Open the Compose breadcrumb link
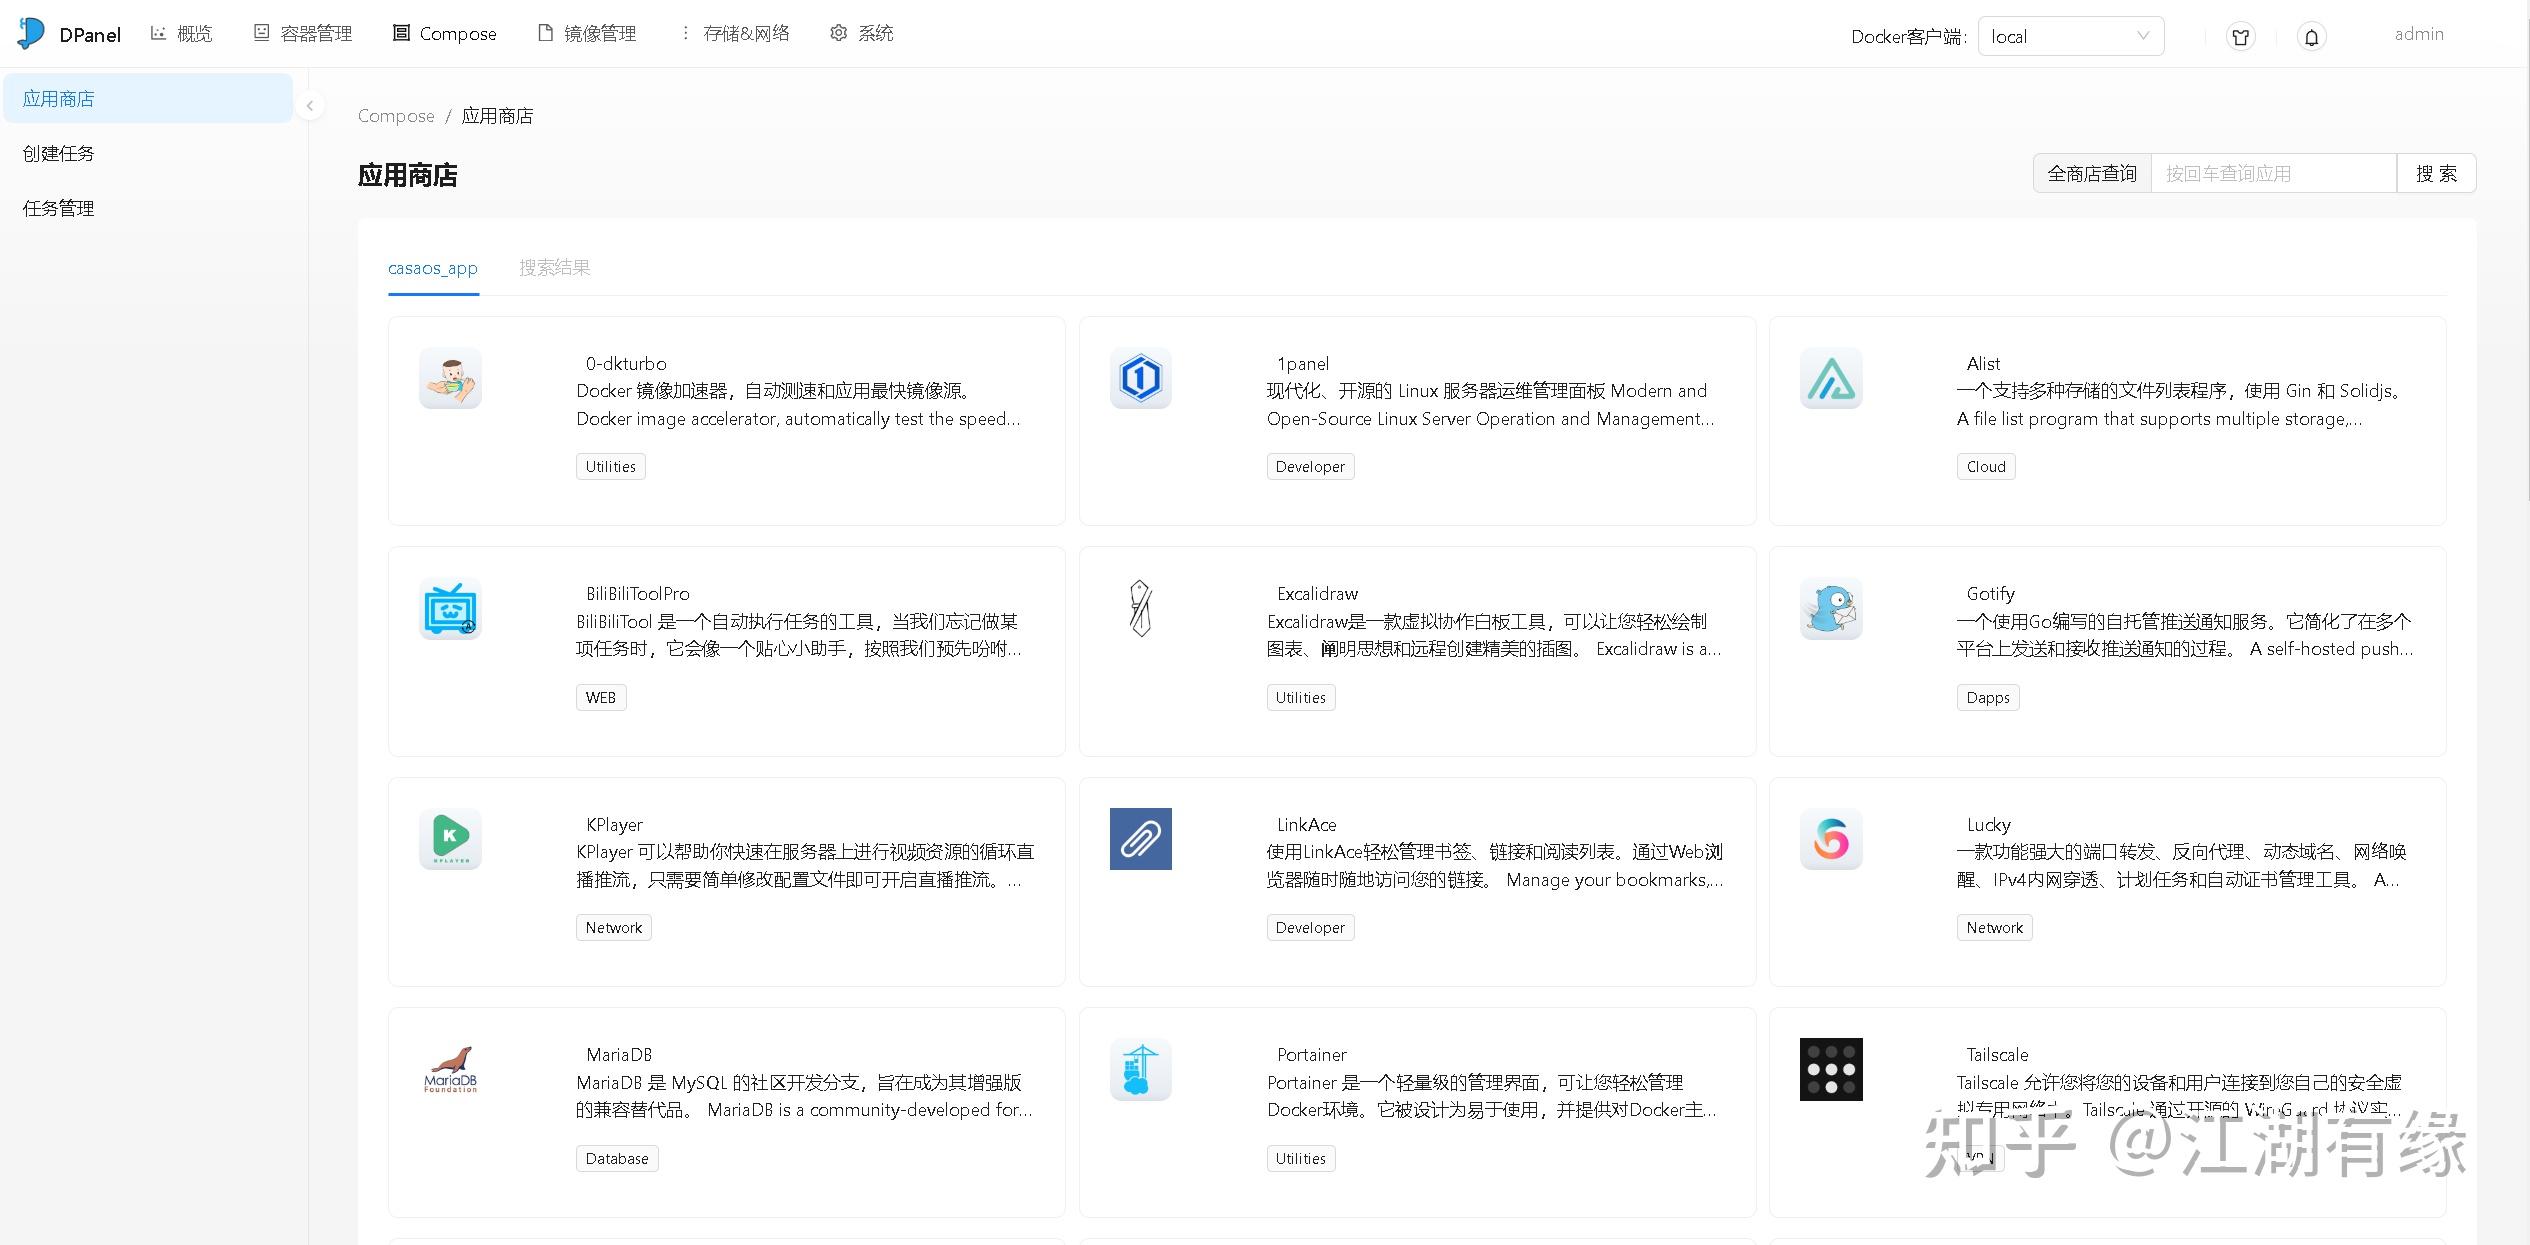 [x=395, y=115]
